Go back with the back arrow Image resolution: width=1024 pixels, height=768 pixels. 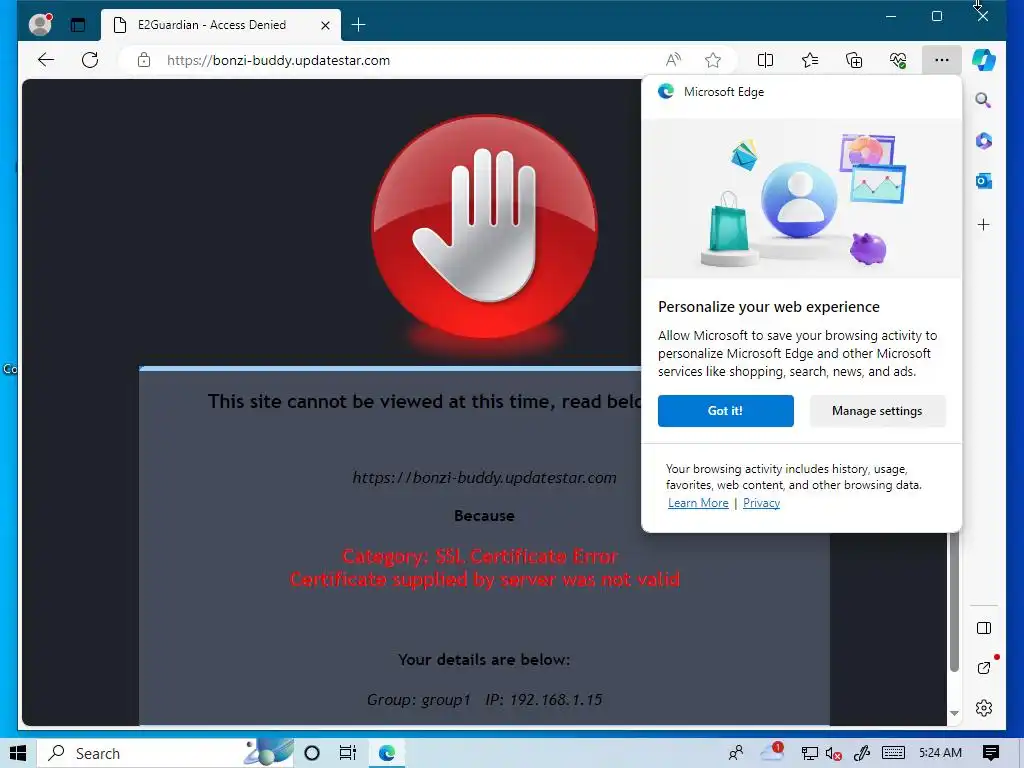point(46,60)
